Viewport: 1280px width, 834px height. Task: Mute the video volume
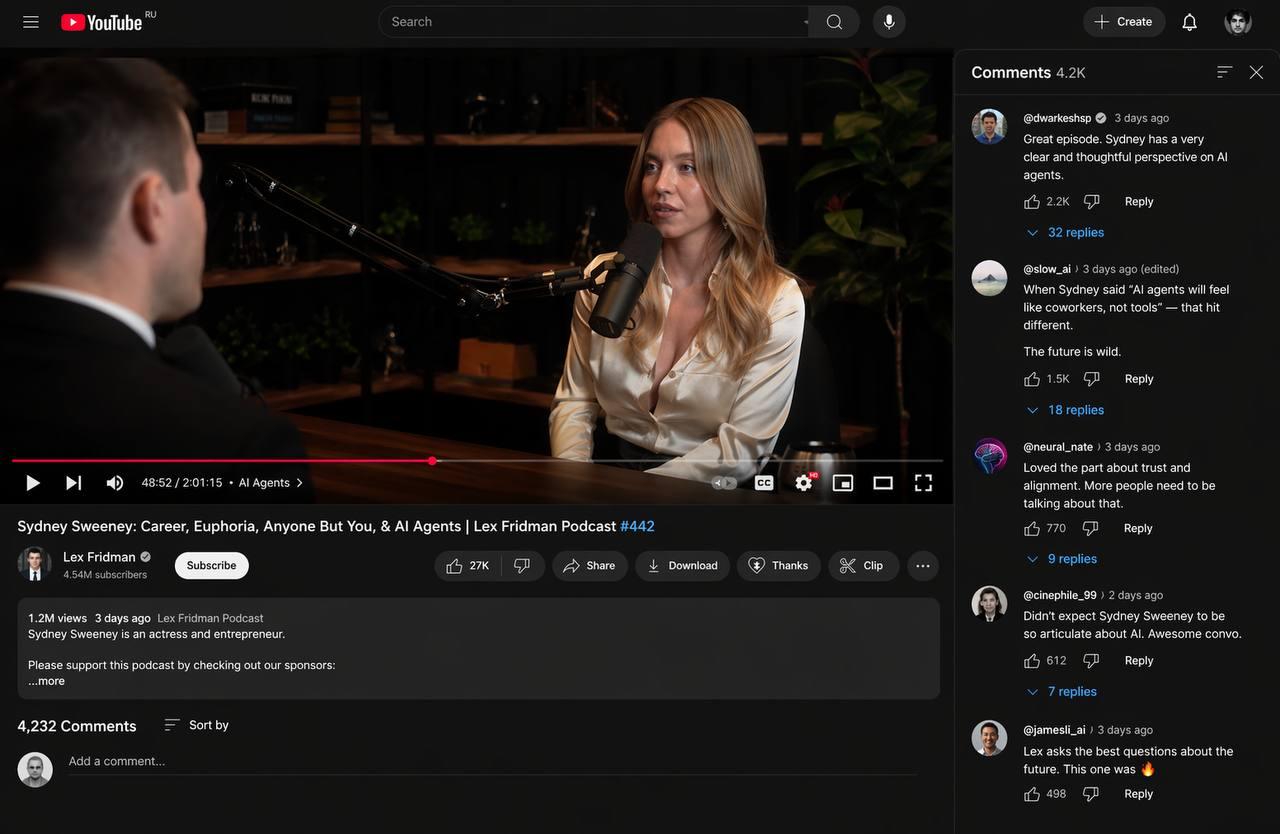(115, 483)
